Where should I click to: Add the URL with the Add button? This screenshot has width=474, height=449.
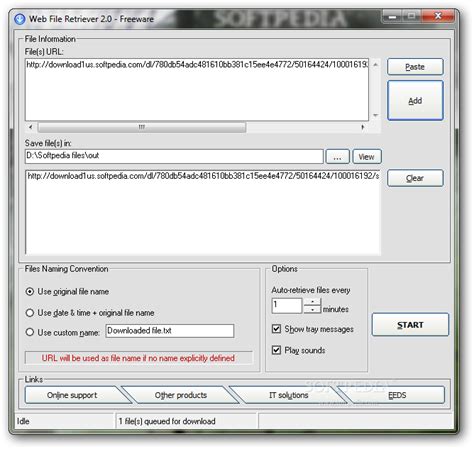point(415,100)
